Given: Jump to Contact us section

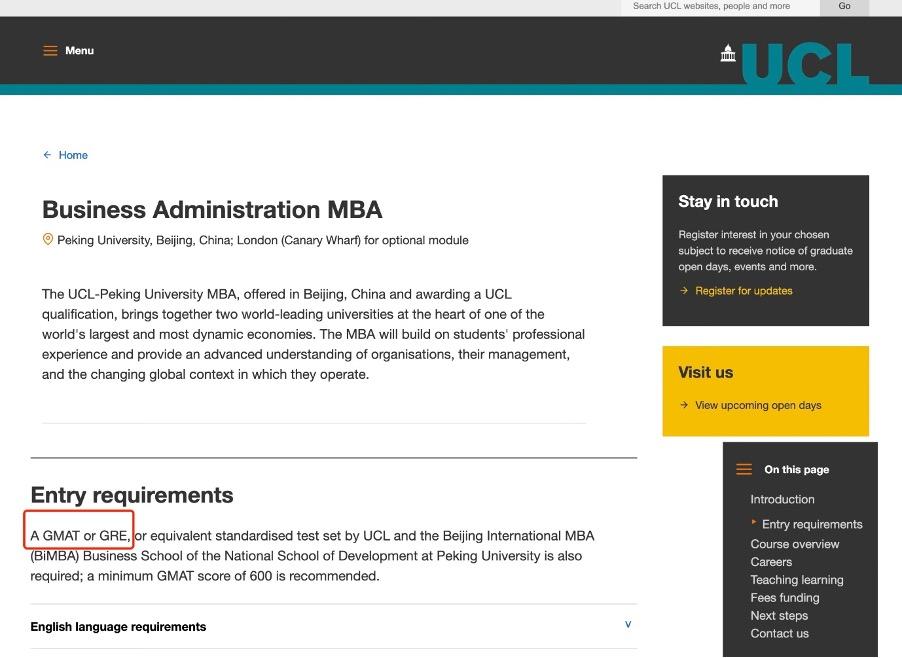Looking at the screenshot, I should [780, 634].
